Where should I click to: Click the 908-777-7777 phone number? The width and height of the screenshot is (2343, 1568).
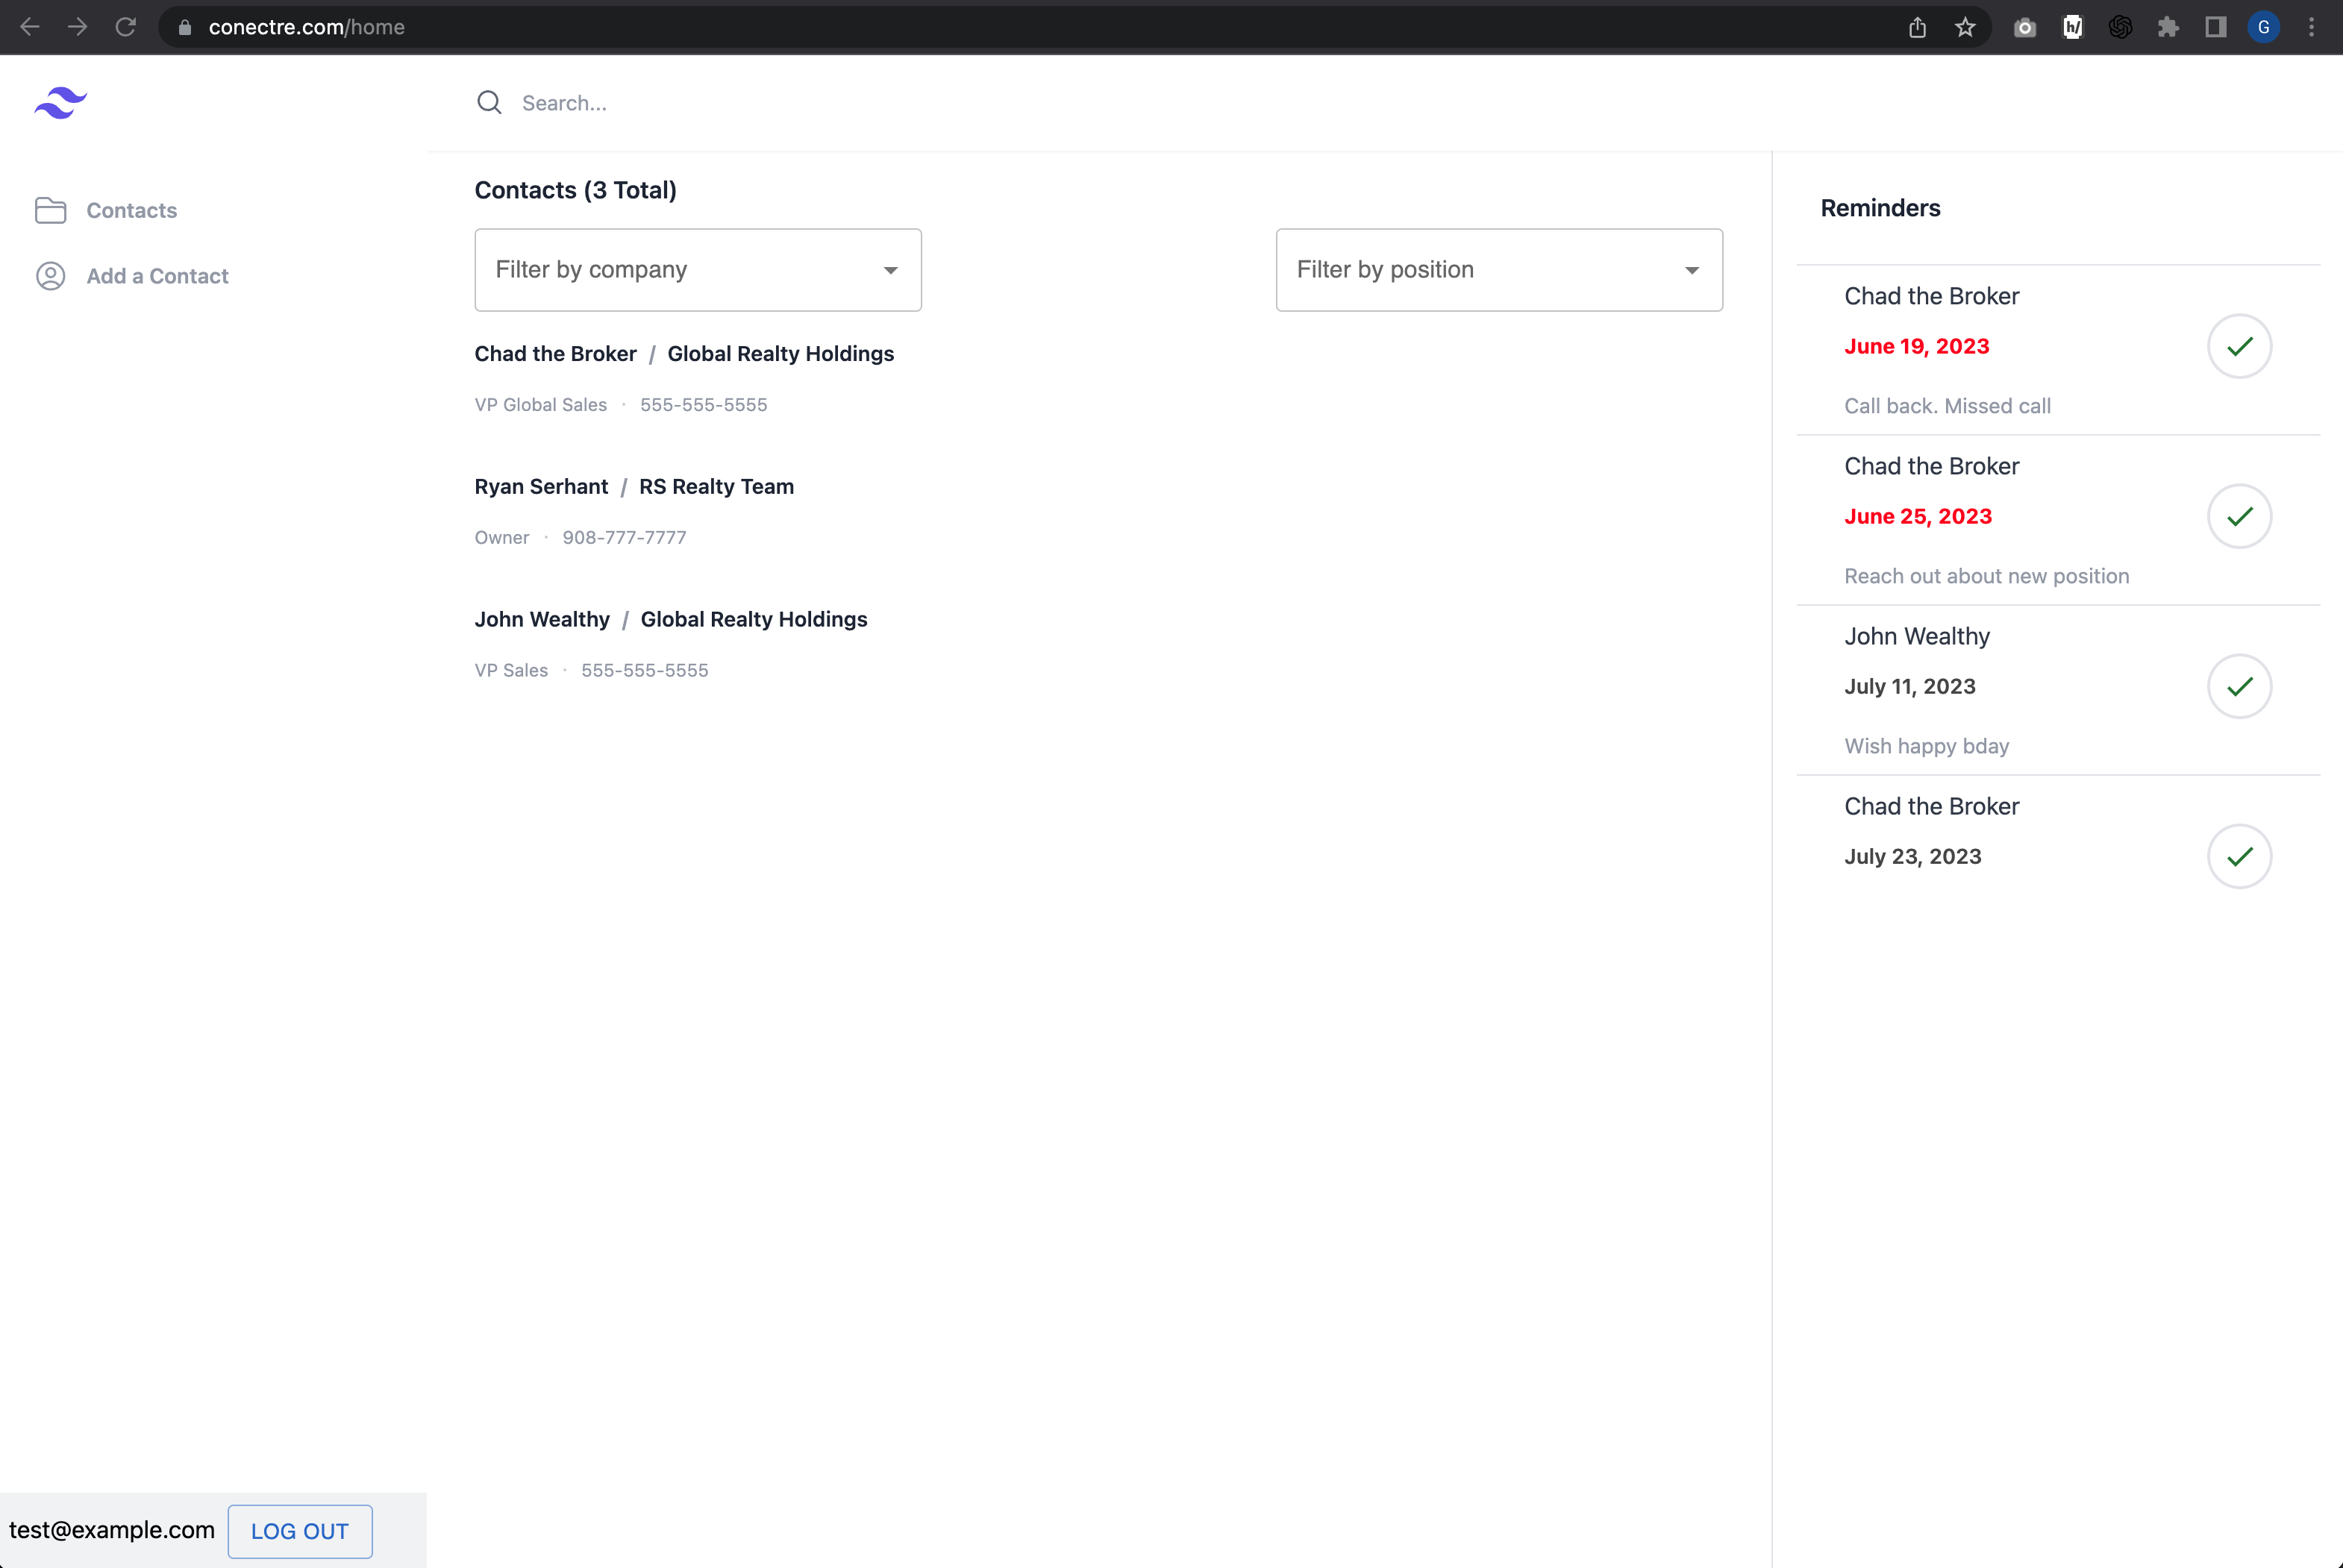click(x=624, y=538)
